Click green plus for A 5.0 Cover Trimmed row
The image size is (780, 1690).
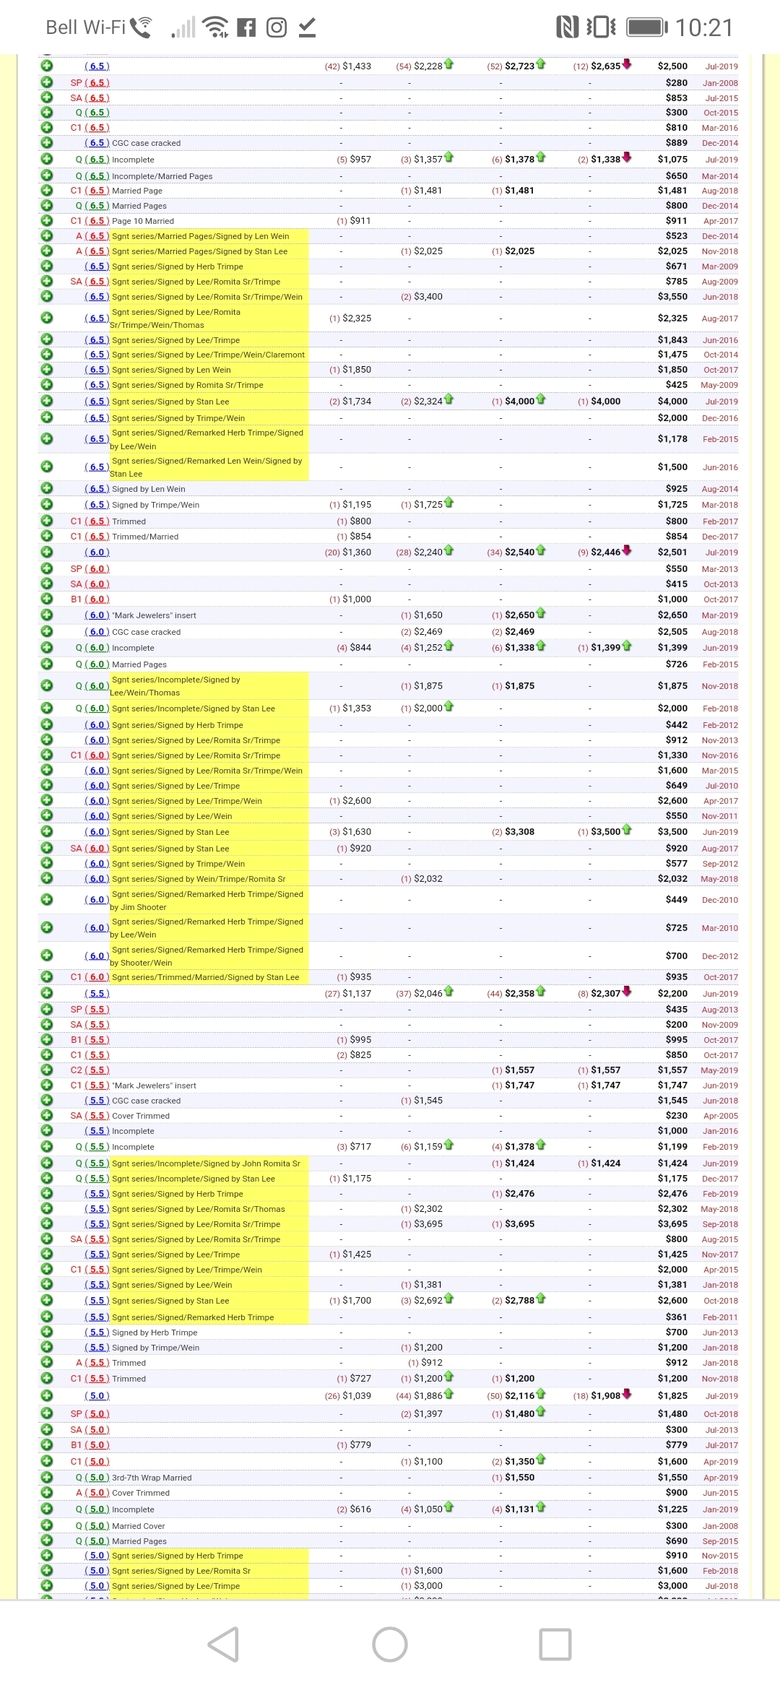[x=46, y=1492]
